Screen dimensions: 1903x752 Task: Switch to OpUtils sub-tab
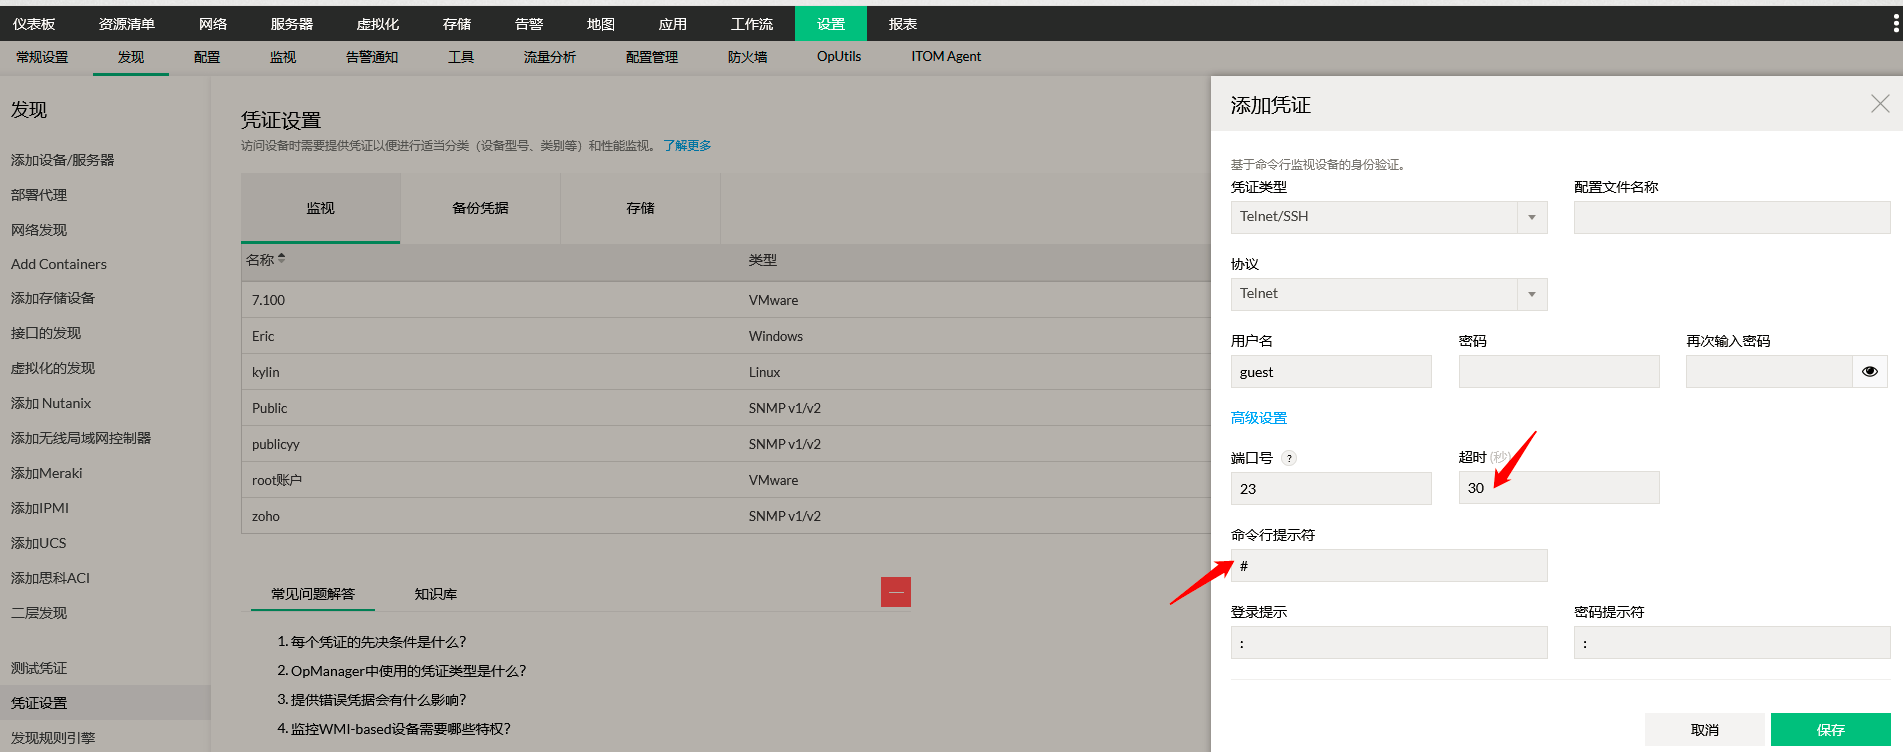[839, 57]
